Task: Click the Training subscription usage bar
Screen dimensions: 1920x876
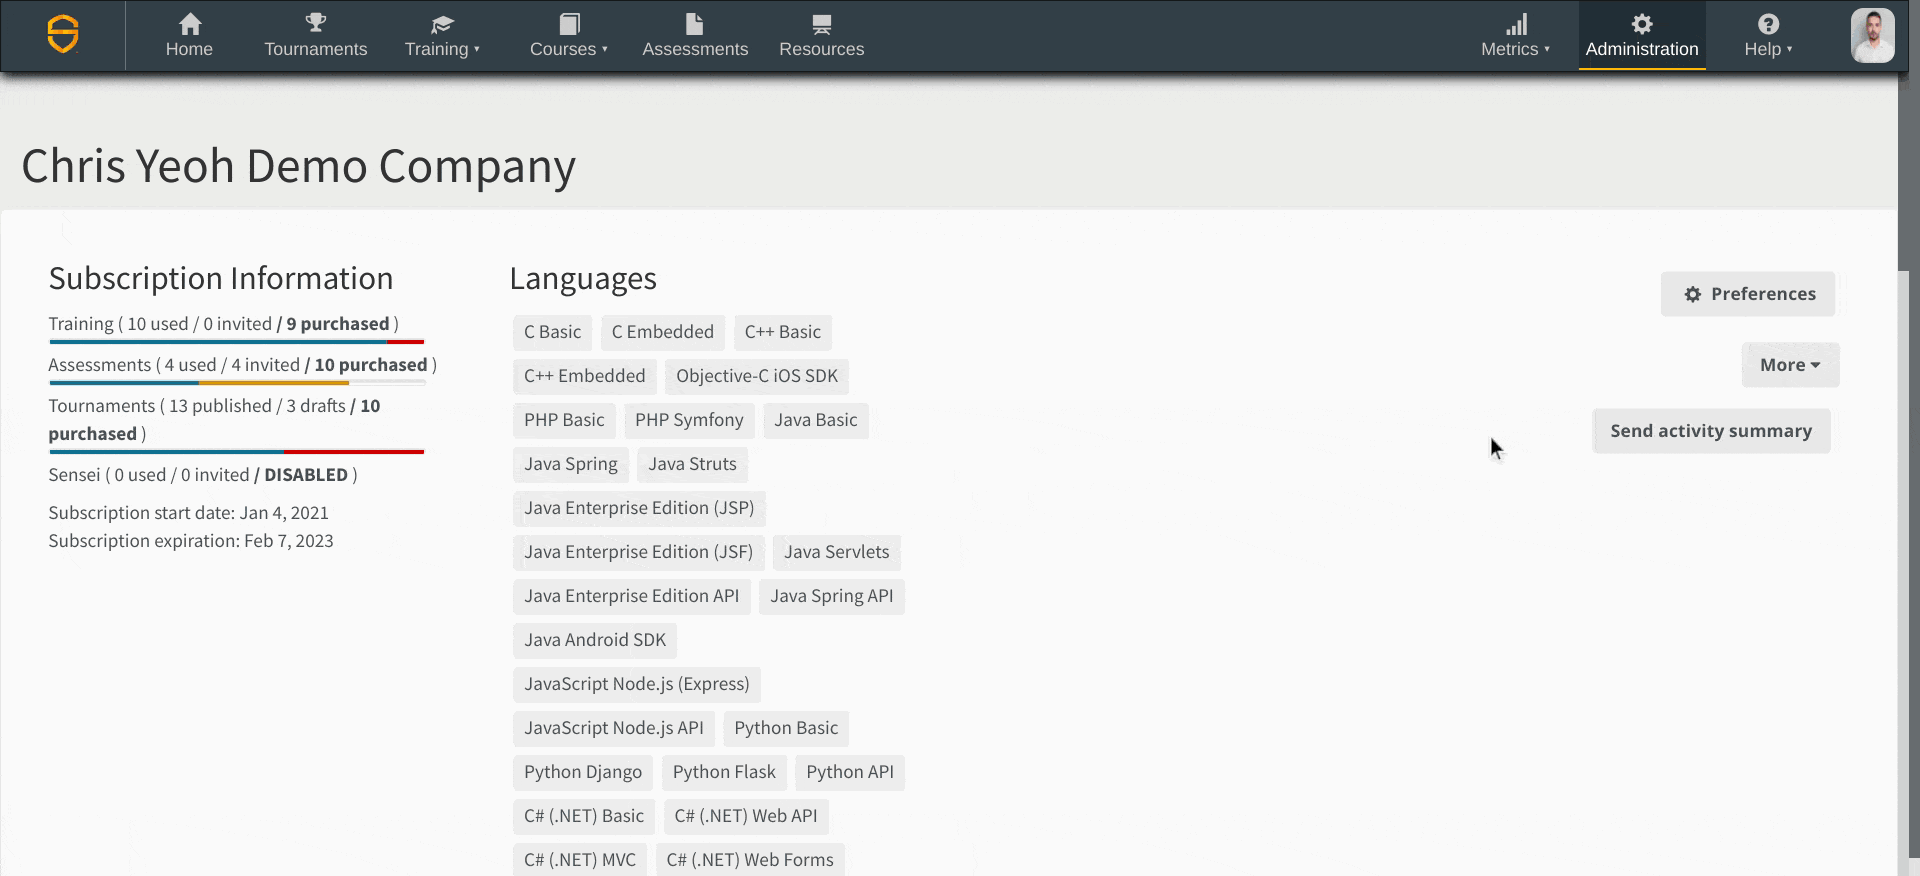Action: [237, 342]
